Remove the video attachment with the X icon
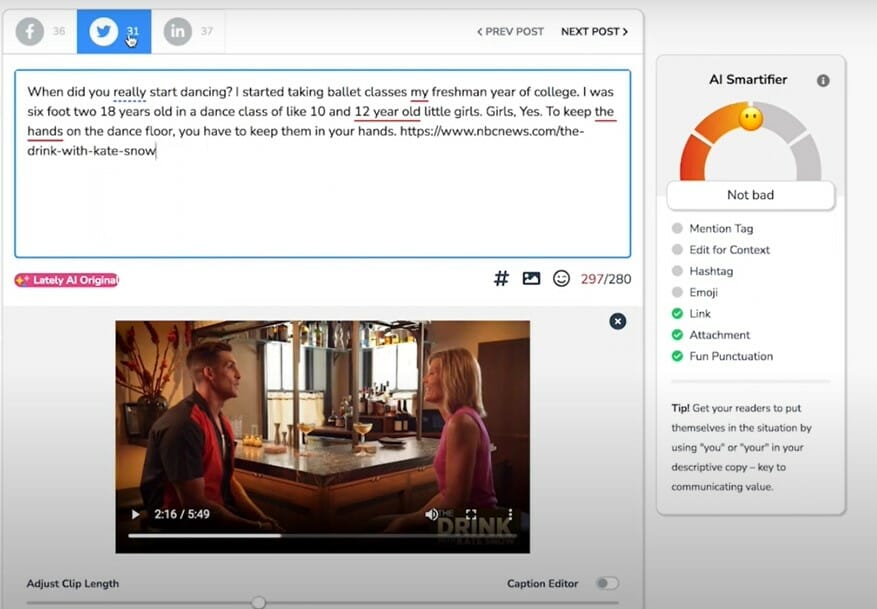This screenshot has width=877, height=609. (x=617, y=321)
